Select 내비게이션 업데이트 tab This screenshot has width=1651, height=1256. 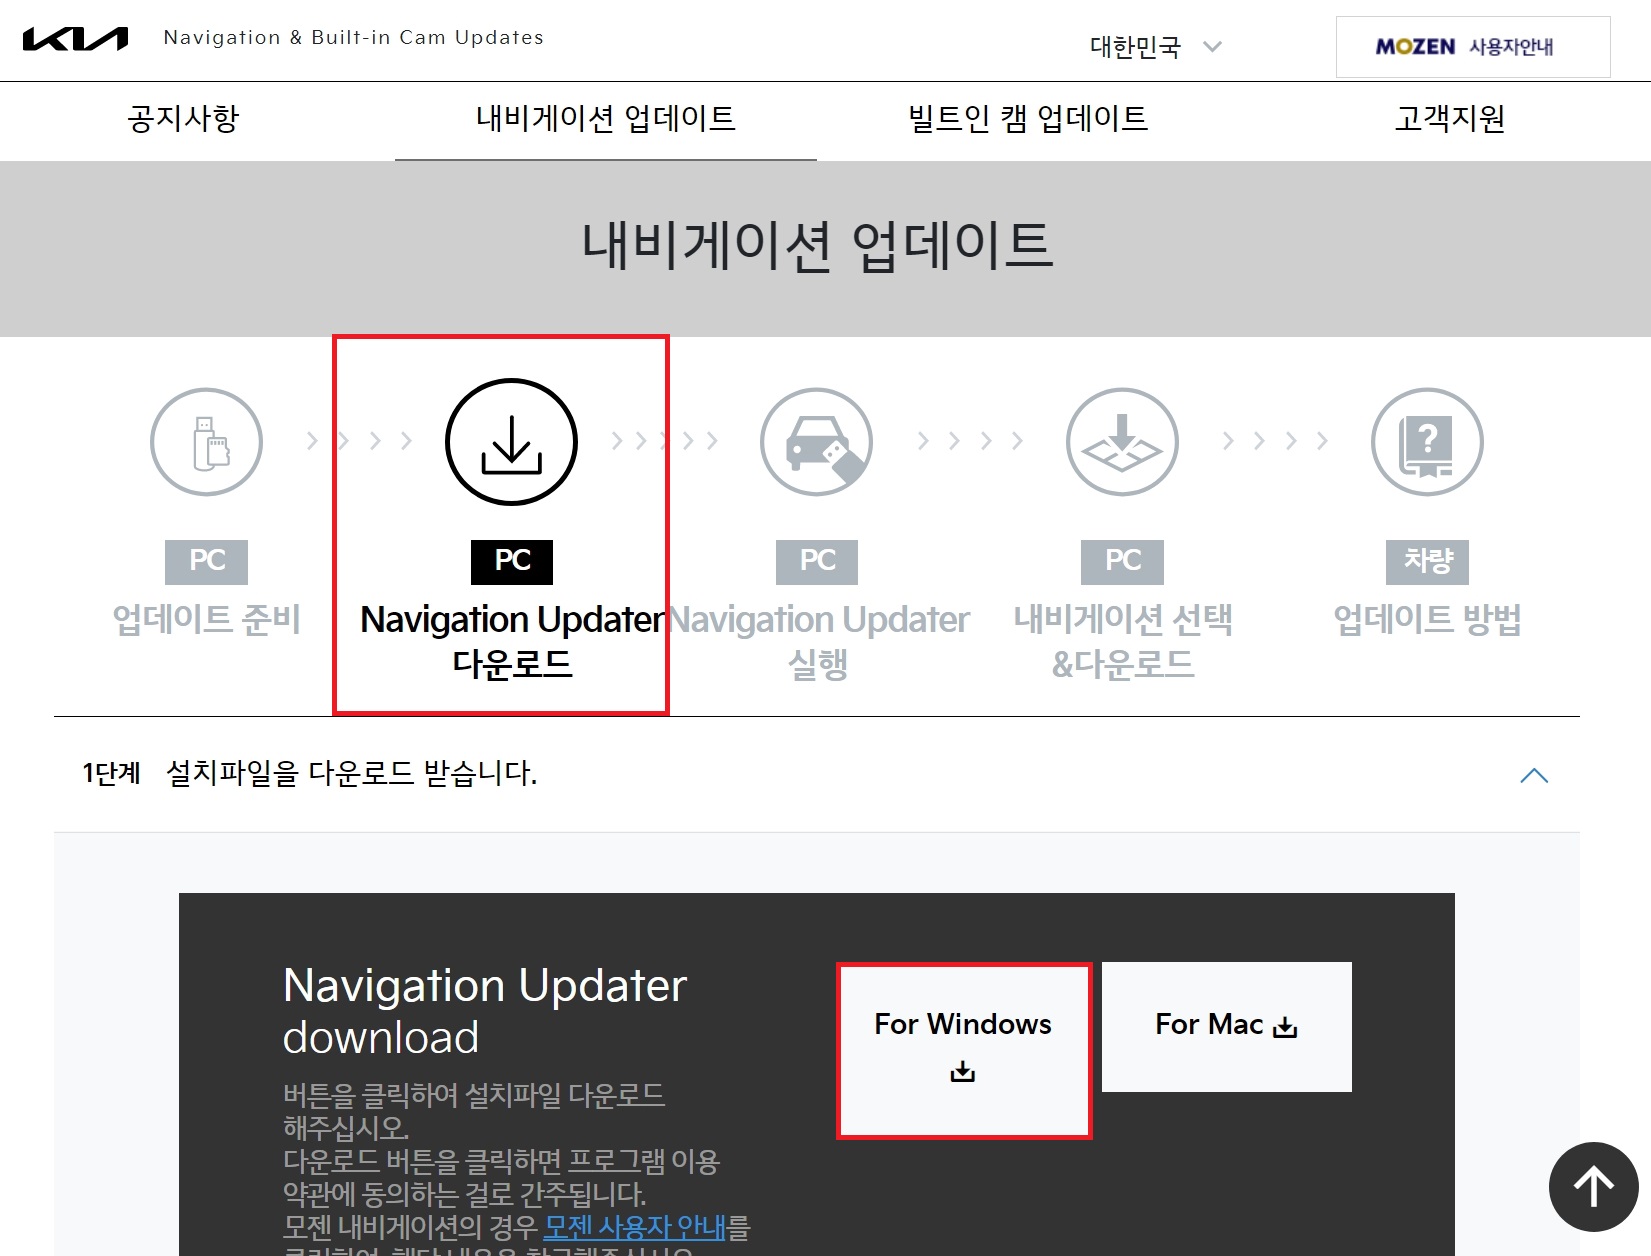pos(606,119)
